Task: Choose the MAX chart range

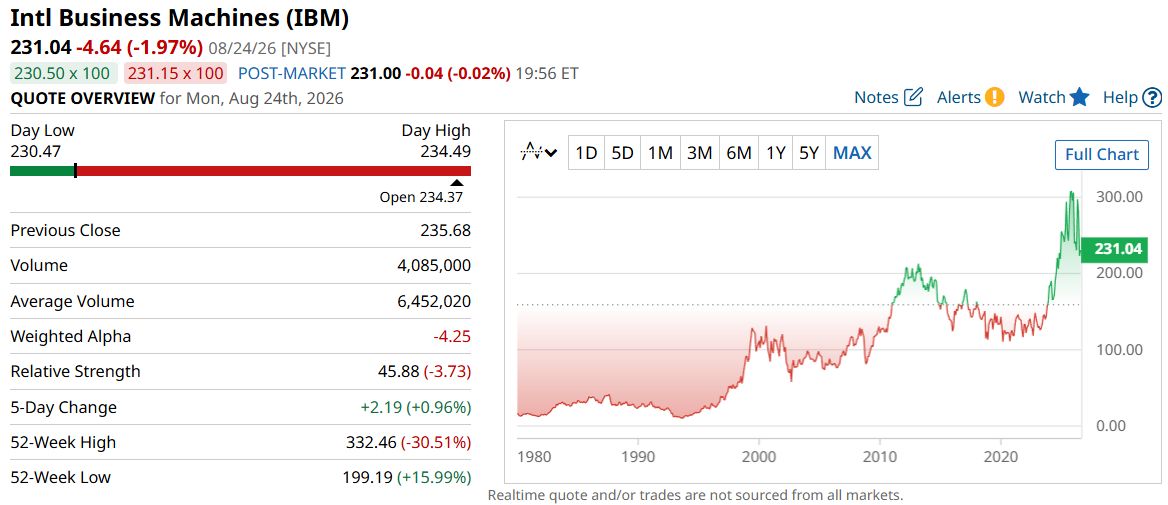Action: pyautogui.click(x=851, y=153)
